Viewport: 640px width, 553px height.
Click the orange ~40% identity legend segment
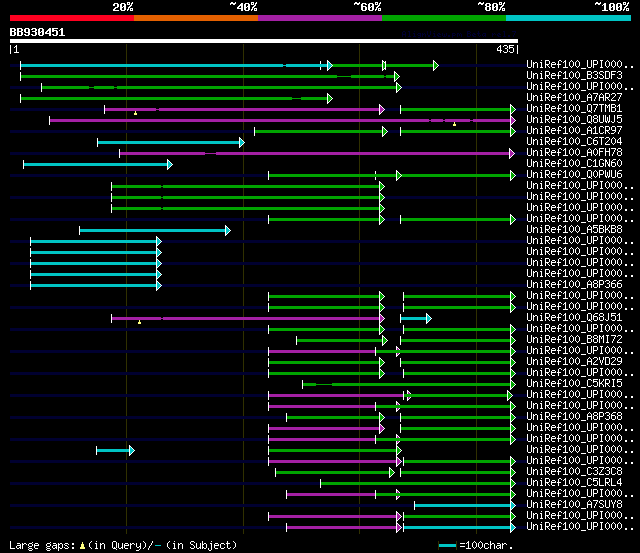(x=196, y=18)
